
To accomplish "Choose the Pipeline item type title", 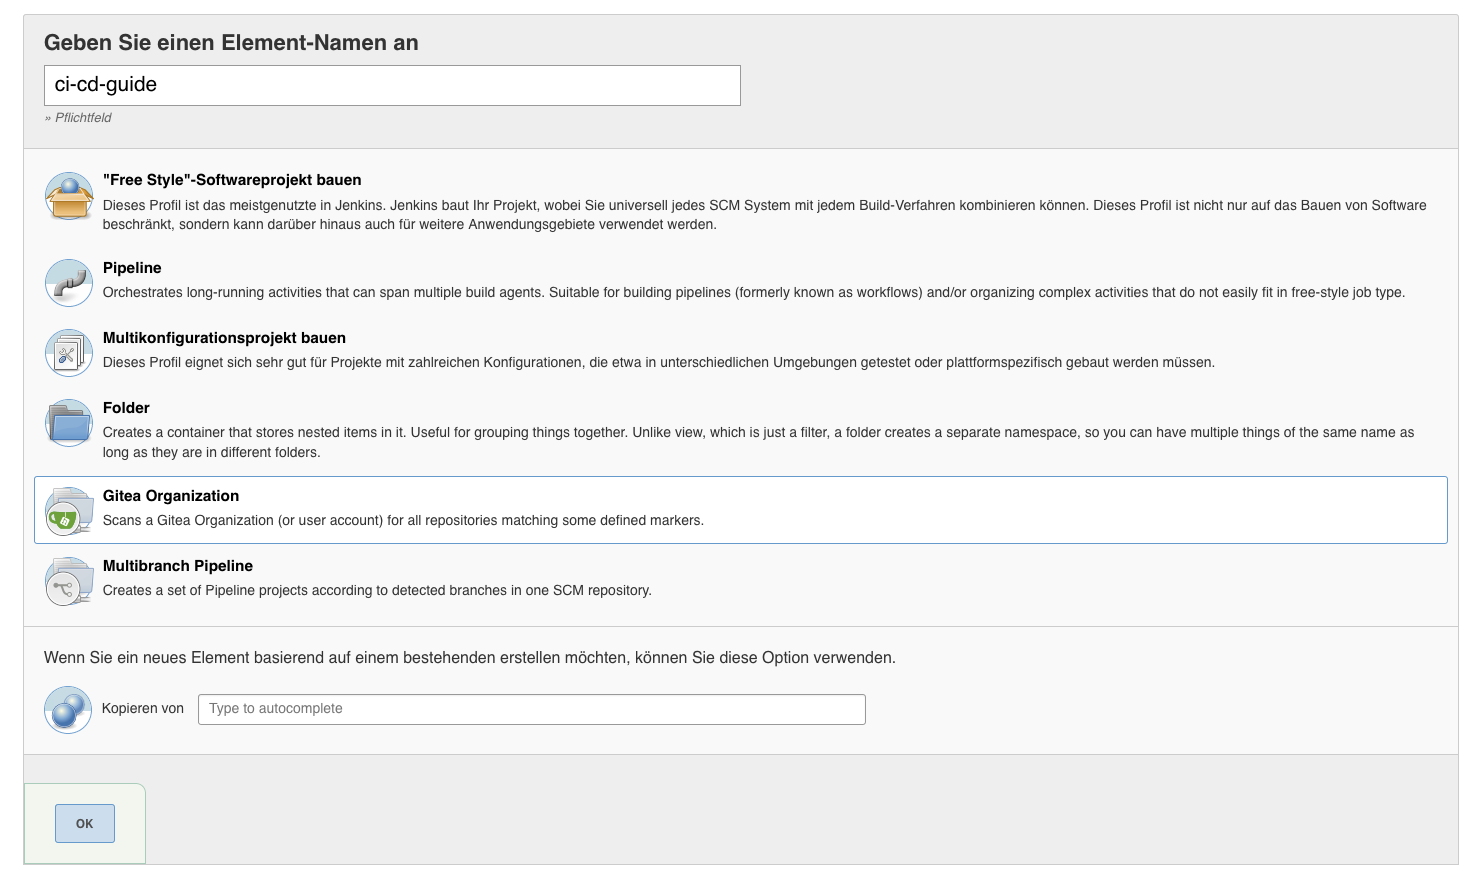I will tap(132, 268).
